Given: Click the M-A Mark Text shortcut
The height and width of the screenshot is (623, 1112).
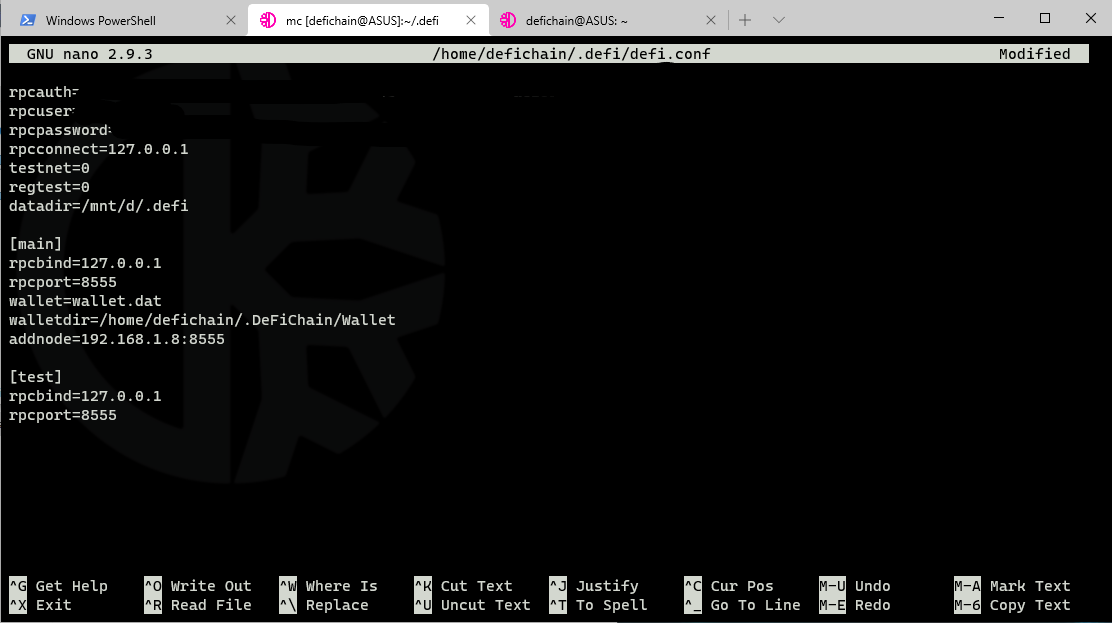Looking at the screenshot, I should [x=1012, y=586].
